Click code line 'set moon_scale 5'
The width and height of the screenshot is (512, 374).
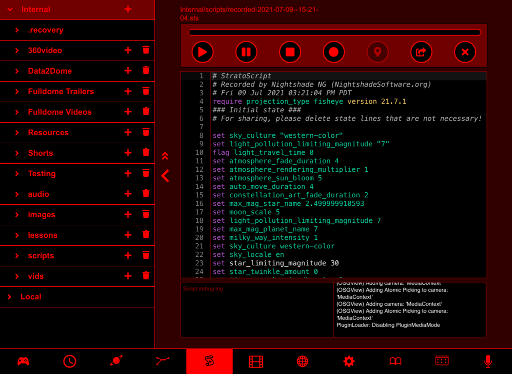(x=246, y=212)
